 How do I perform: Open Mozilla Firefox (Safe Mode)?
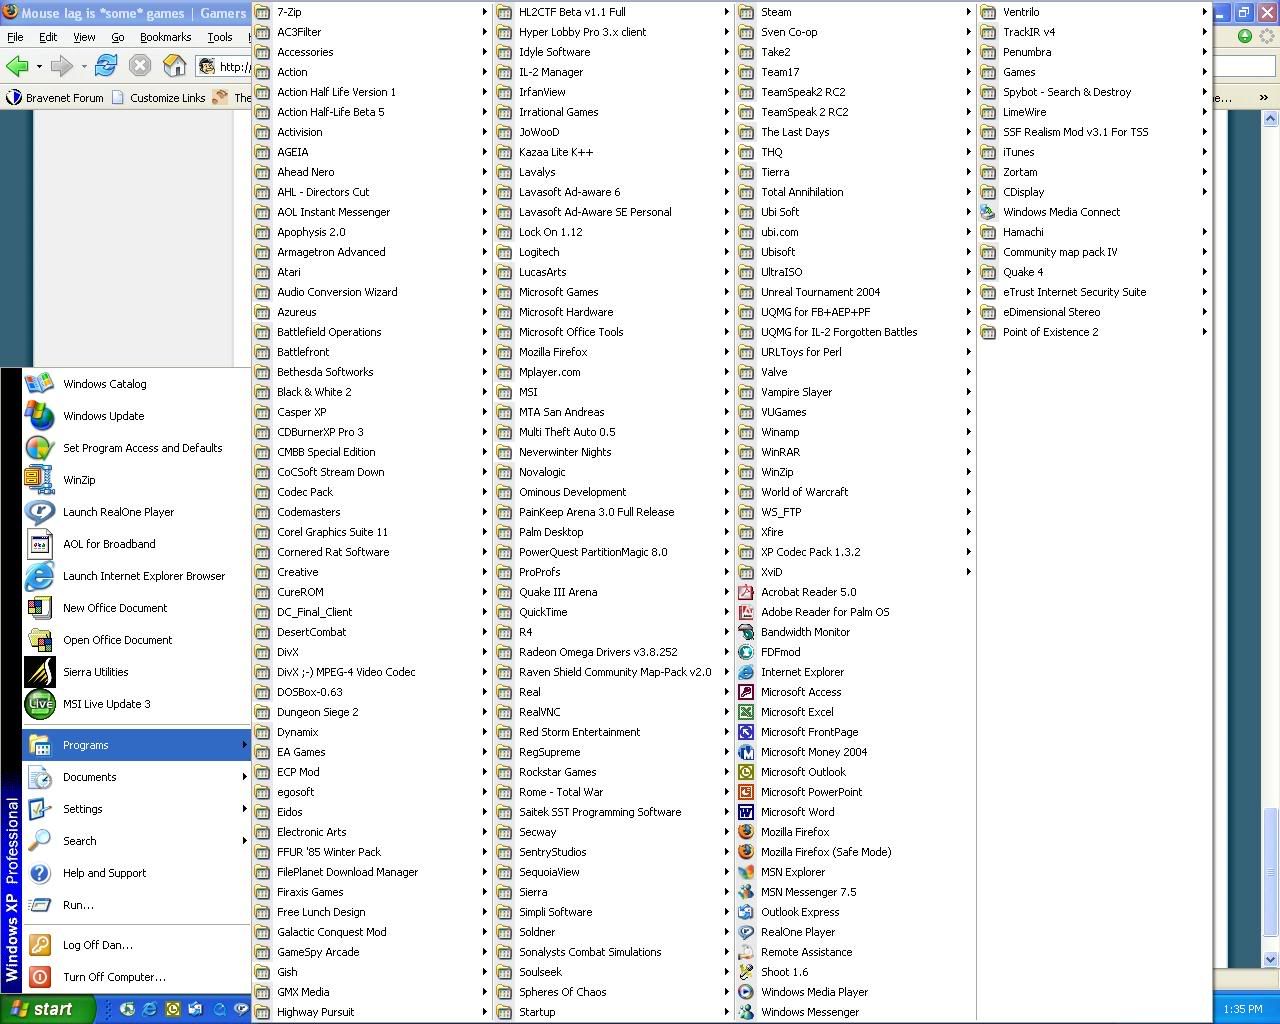point(855,852)
